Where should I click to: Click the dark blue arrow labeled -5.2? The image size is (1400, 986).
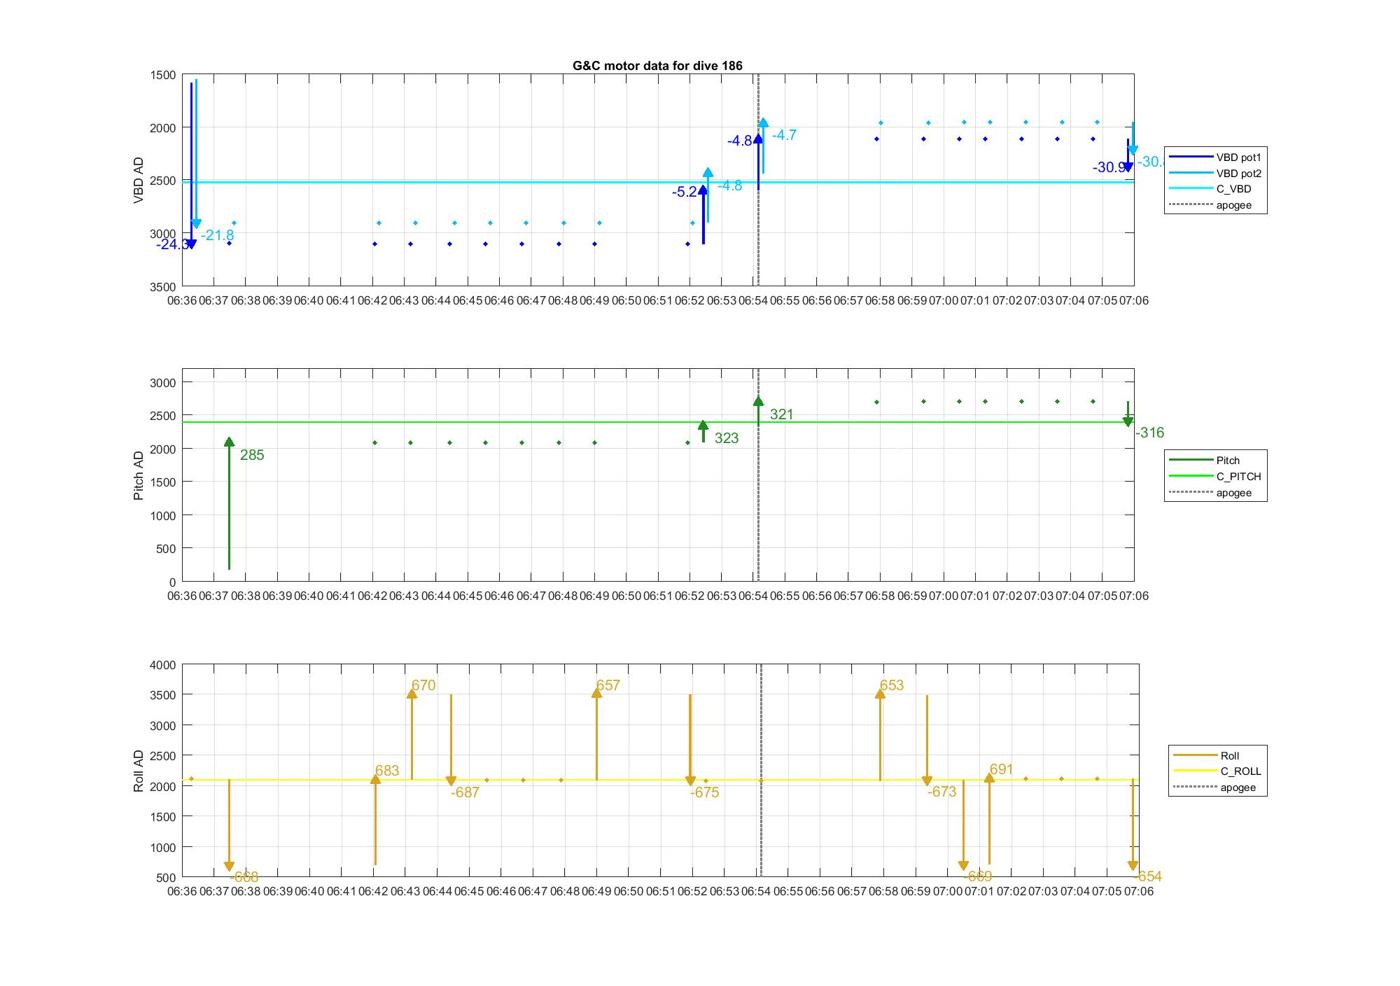pyautogui.click(x=703, y=214)
